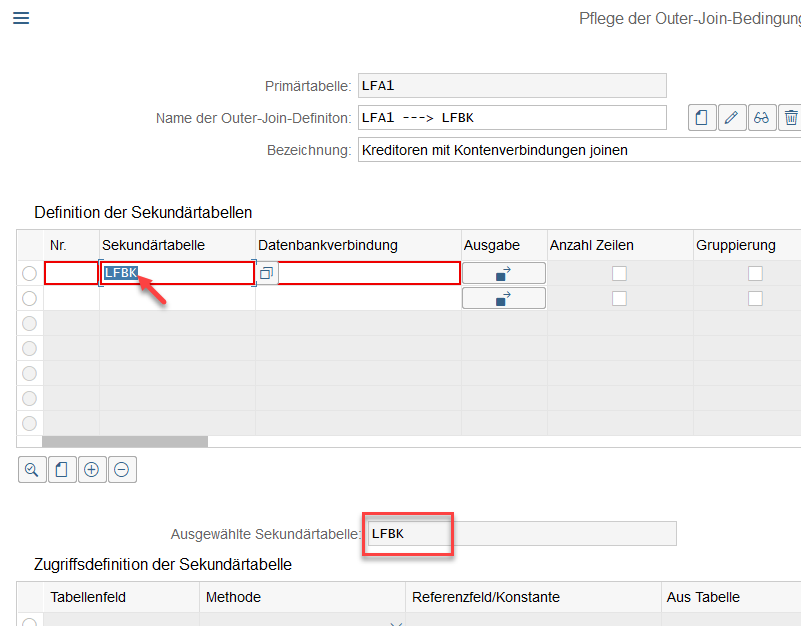Click the Ausgabe button in second row
The width and height of the screenshot is (801, 626).
503,298
